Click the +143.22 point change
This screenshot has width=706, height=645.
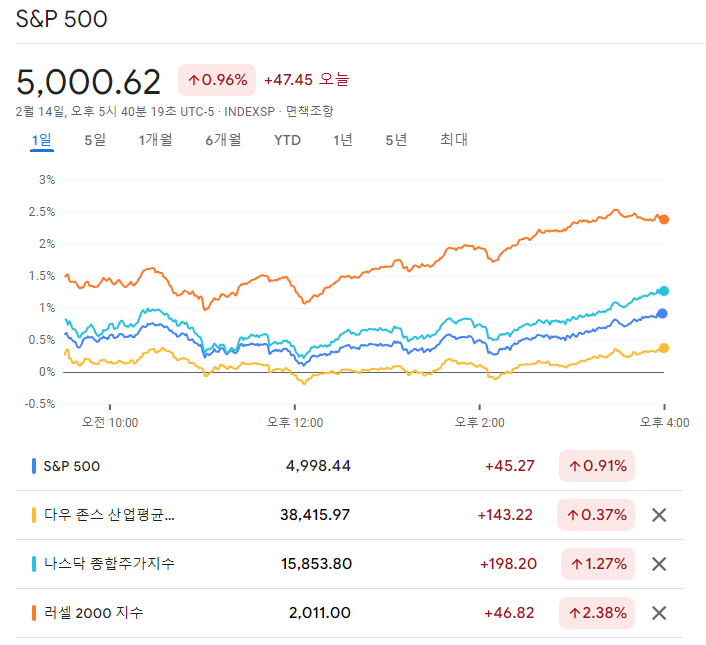point(505,515)
